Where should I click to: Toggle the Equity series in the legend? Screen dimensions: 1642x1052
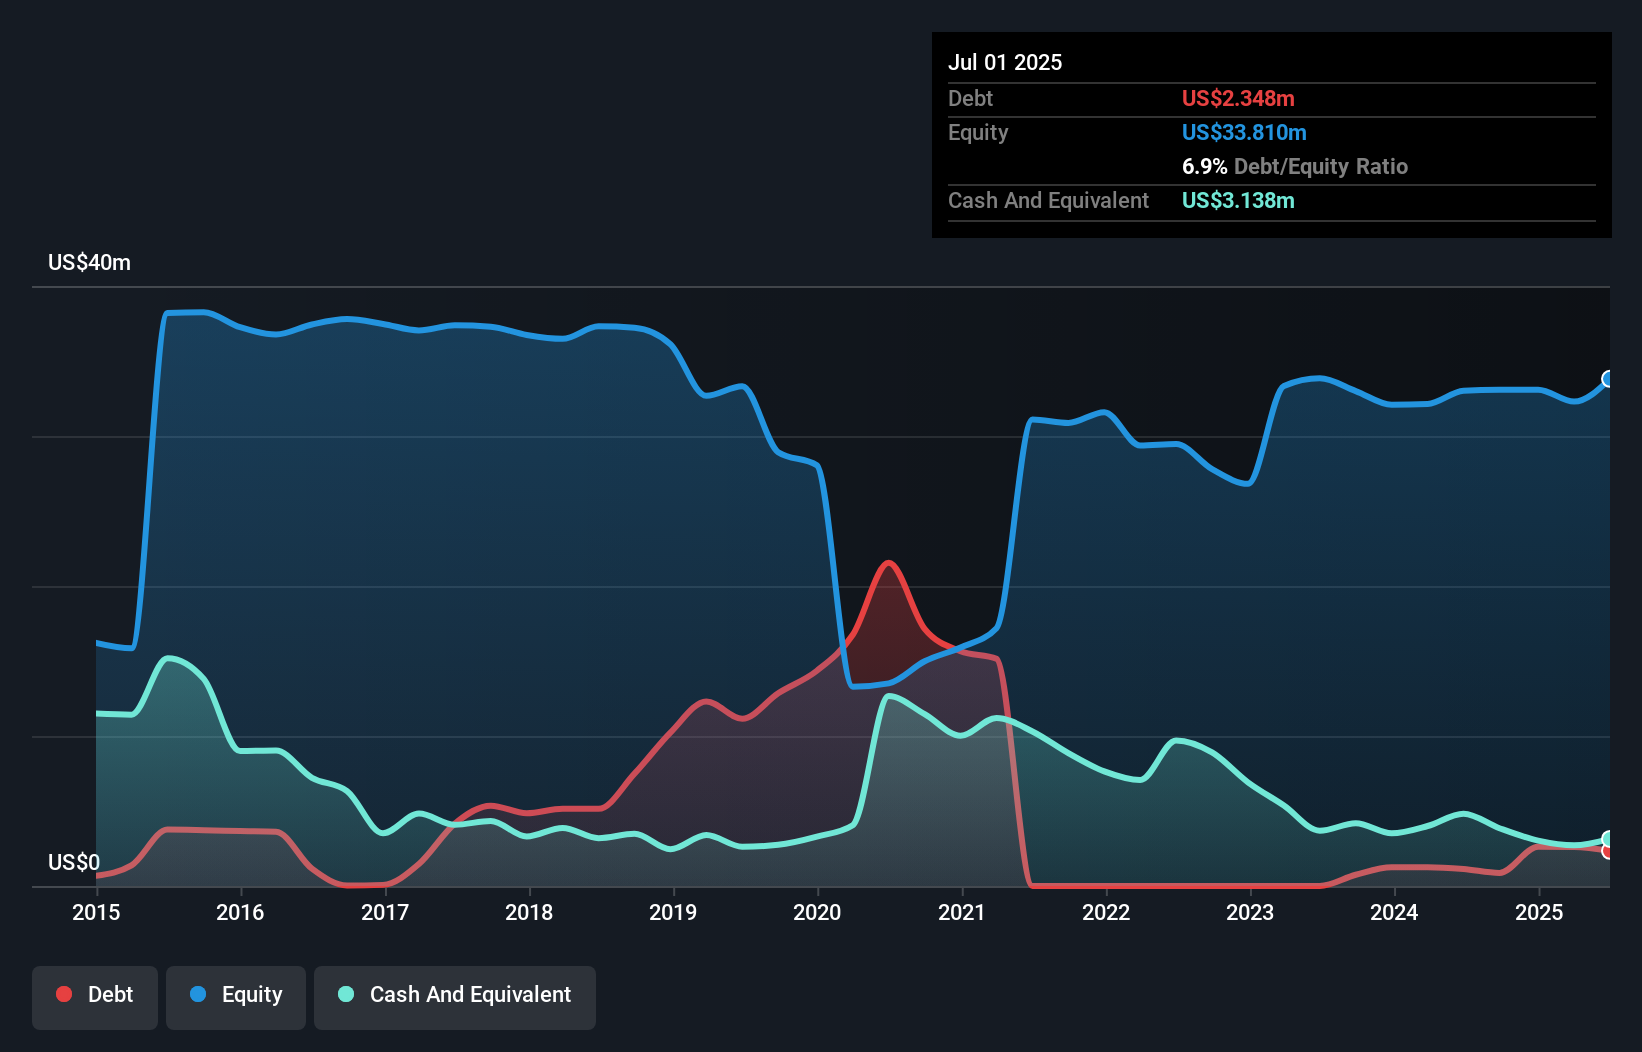point(236,995)
